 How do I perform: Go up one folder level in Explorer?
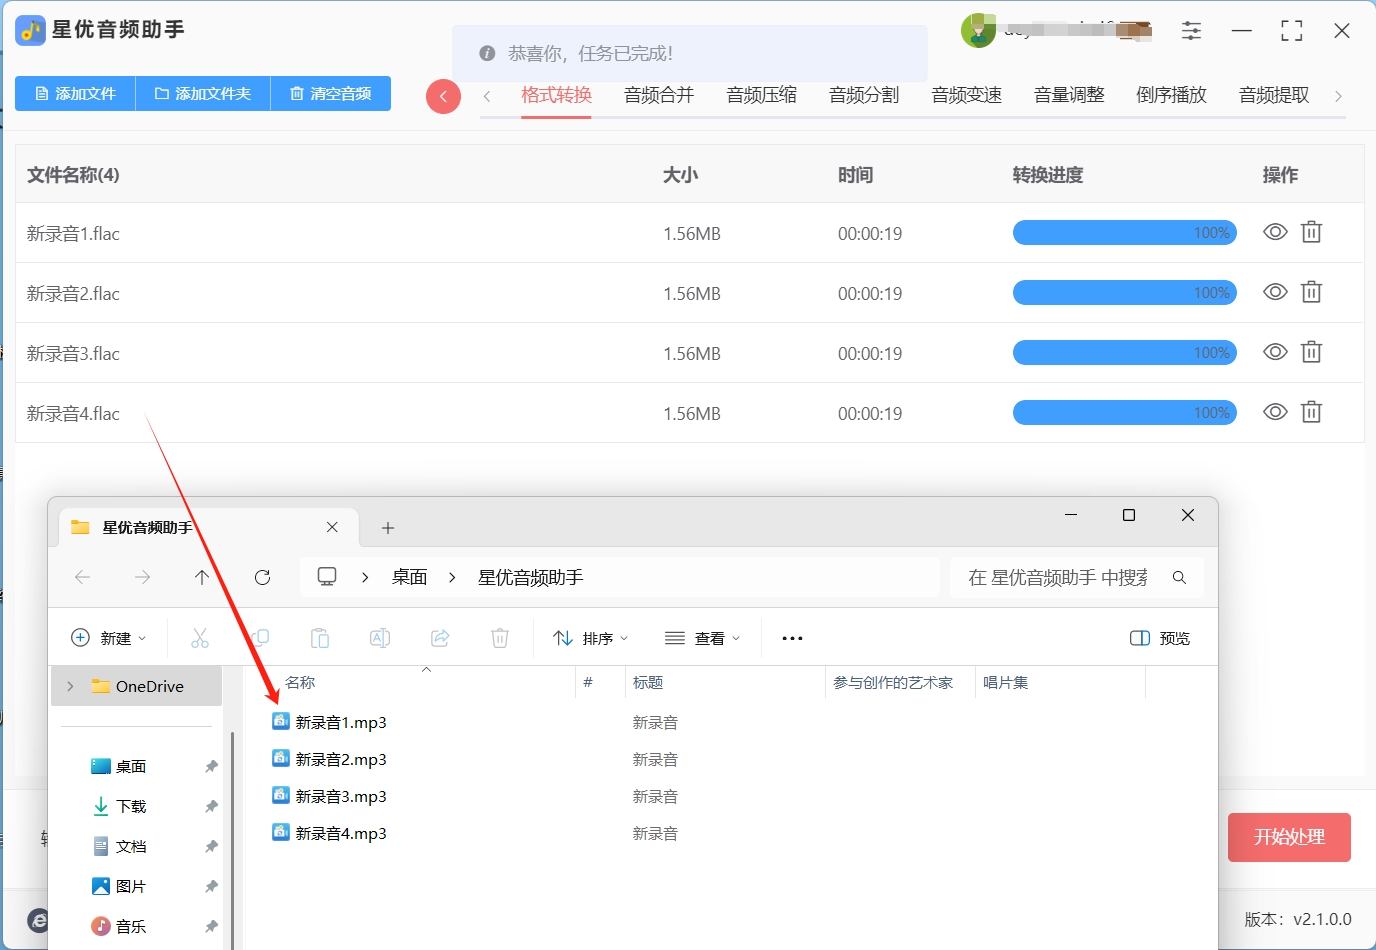point(202,577)
